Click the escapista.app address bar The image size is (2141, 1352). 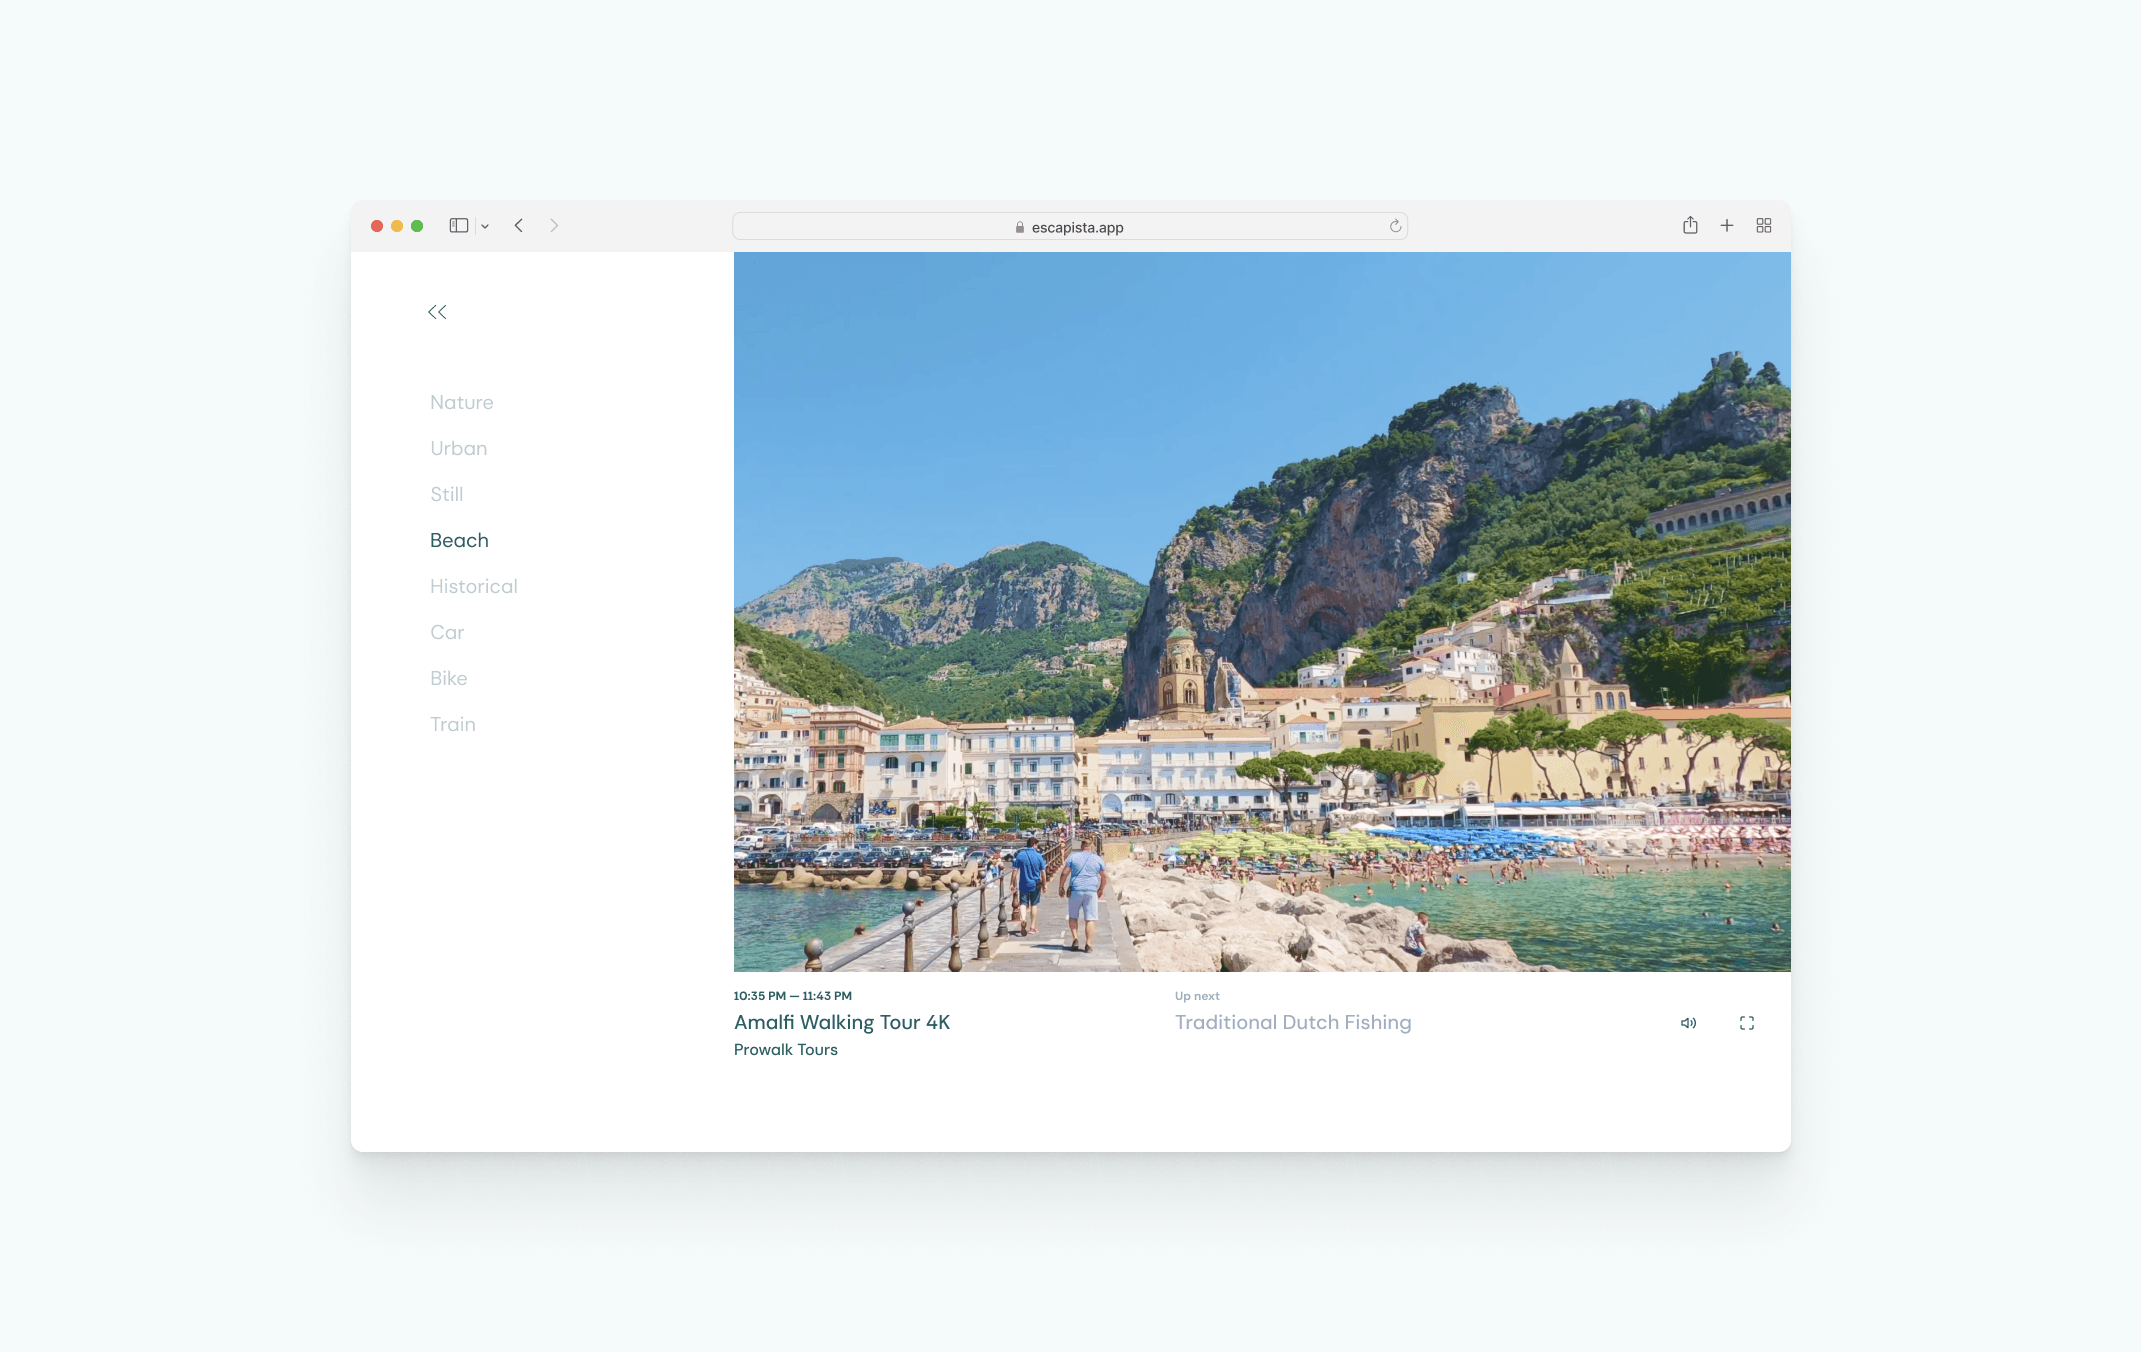[x=1069, y=227]
